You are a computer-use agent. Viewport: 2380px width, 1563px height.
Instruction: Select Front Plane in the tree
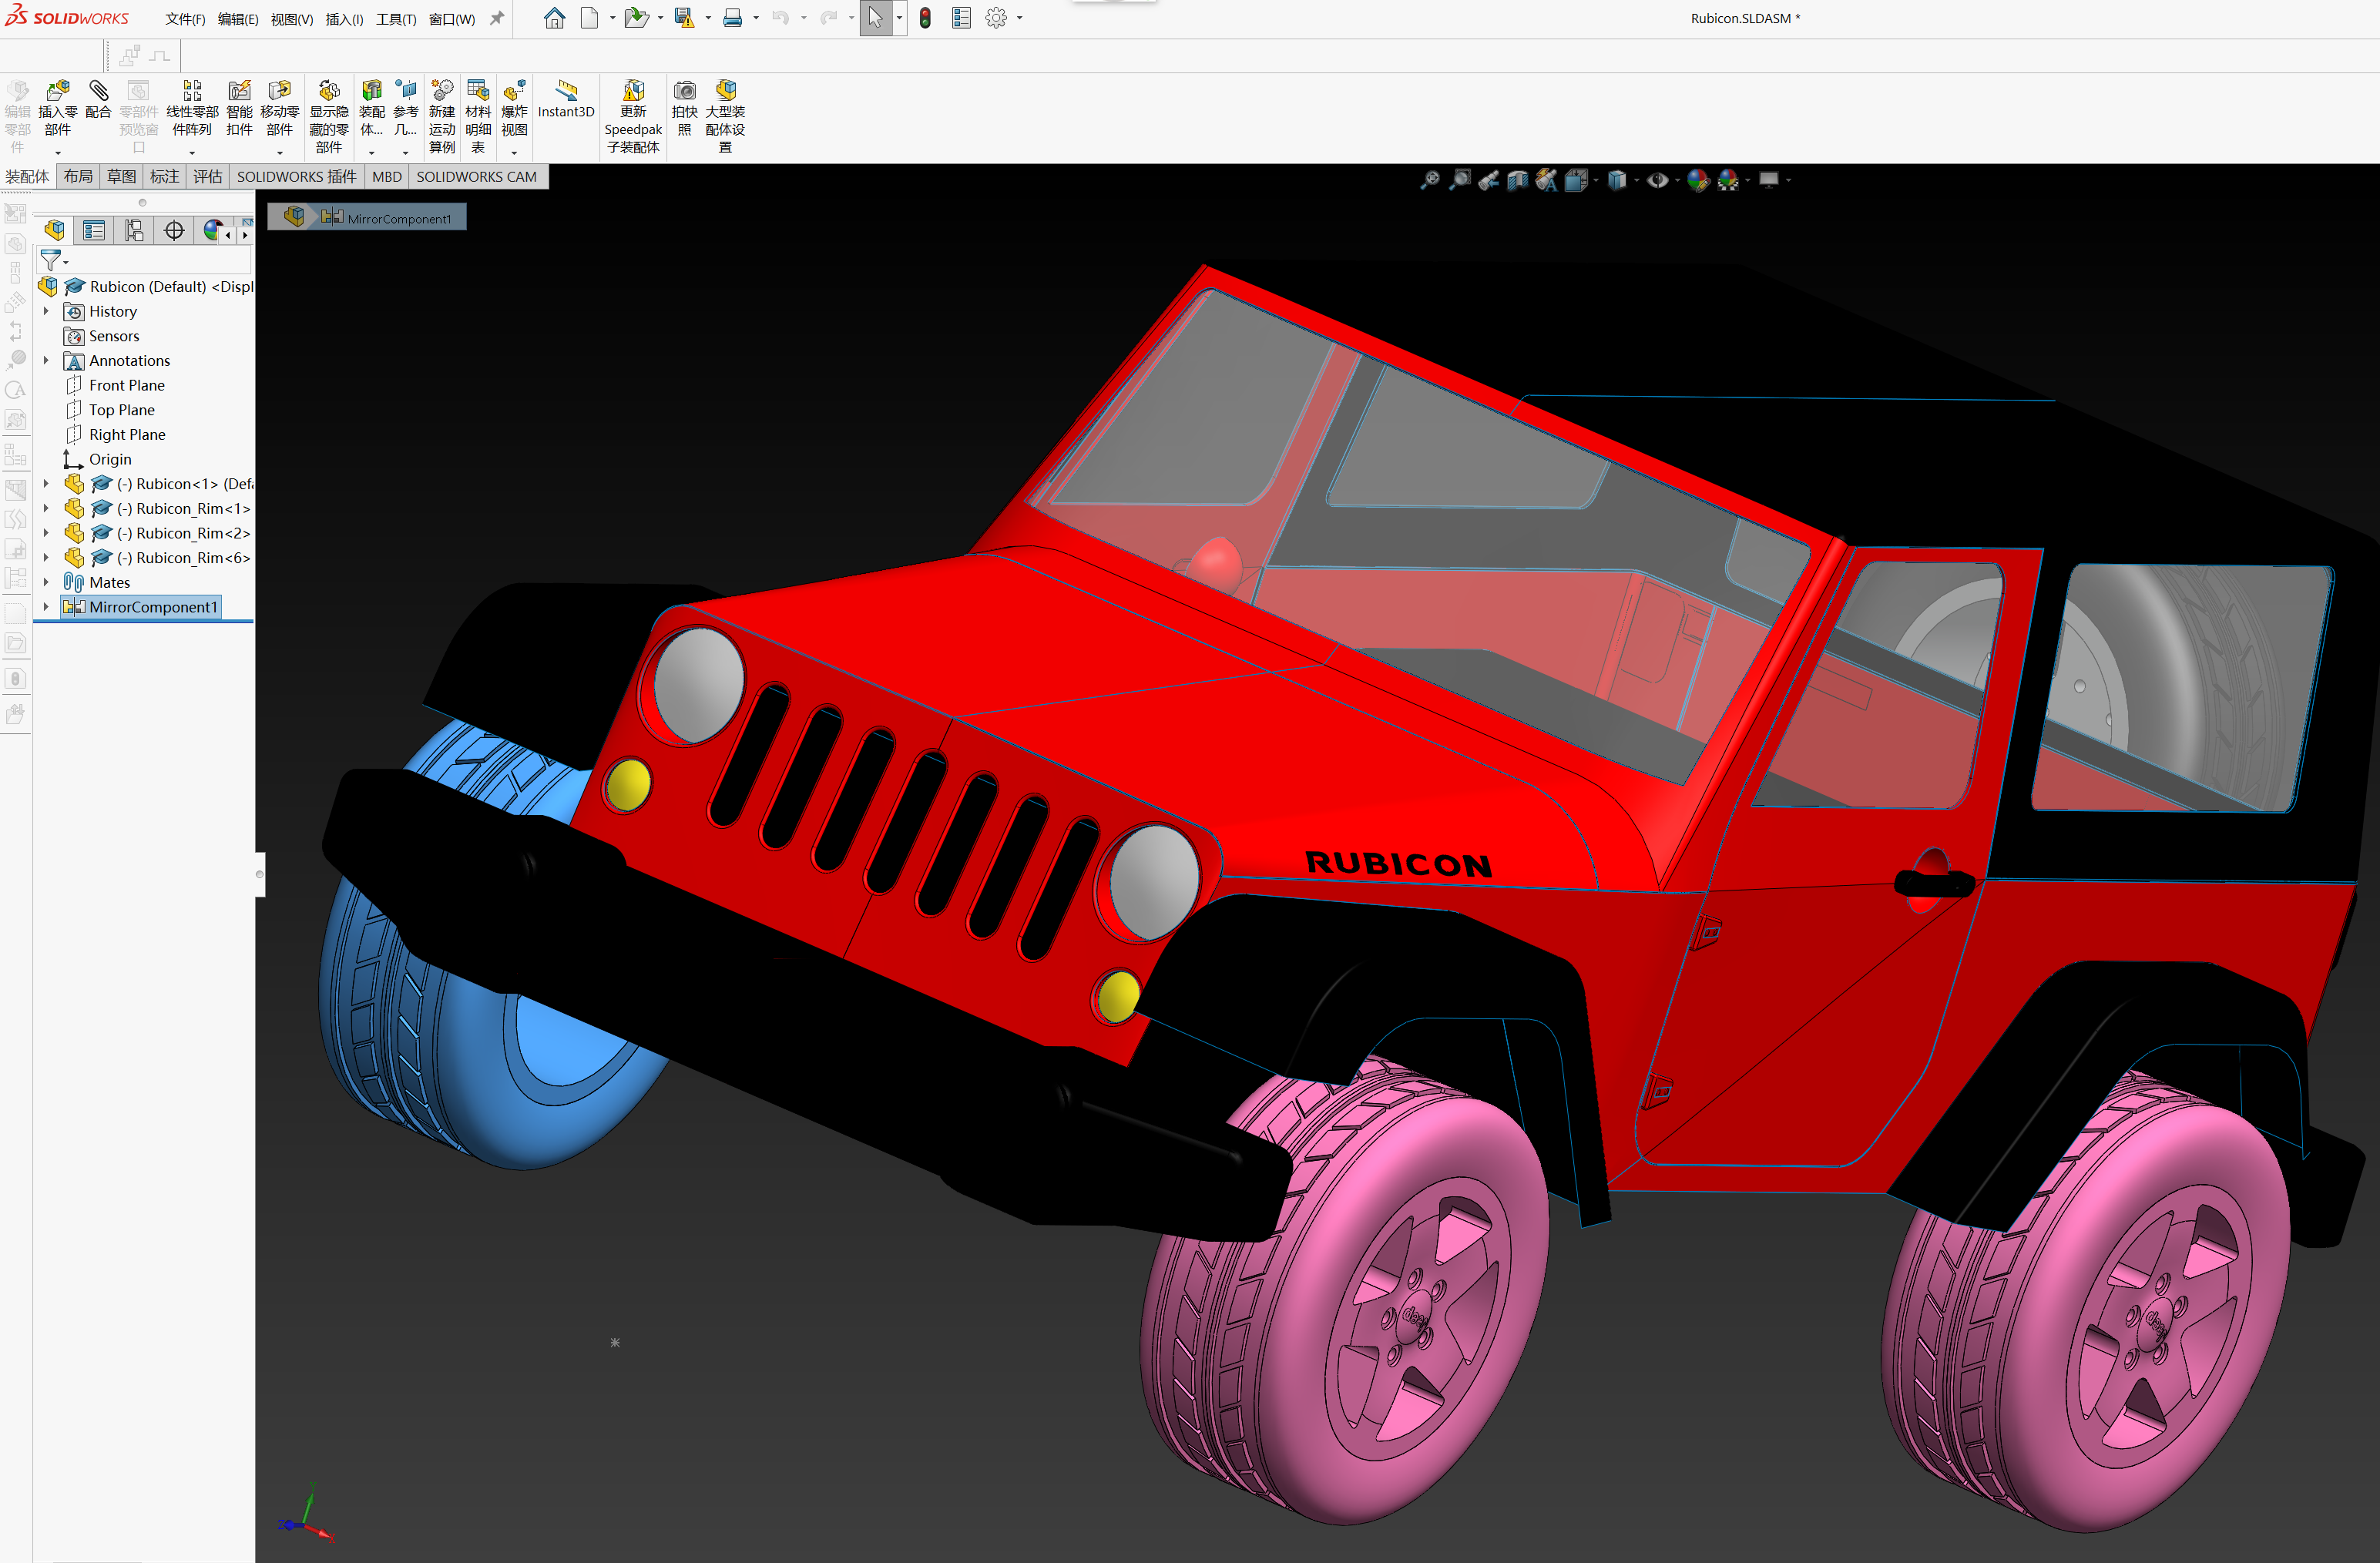(126, 385)
